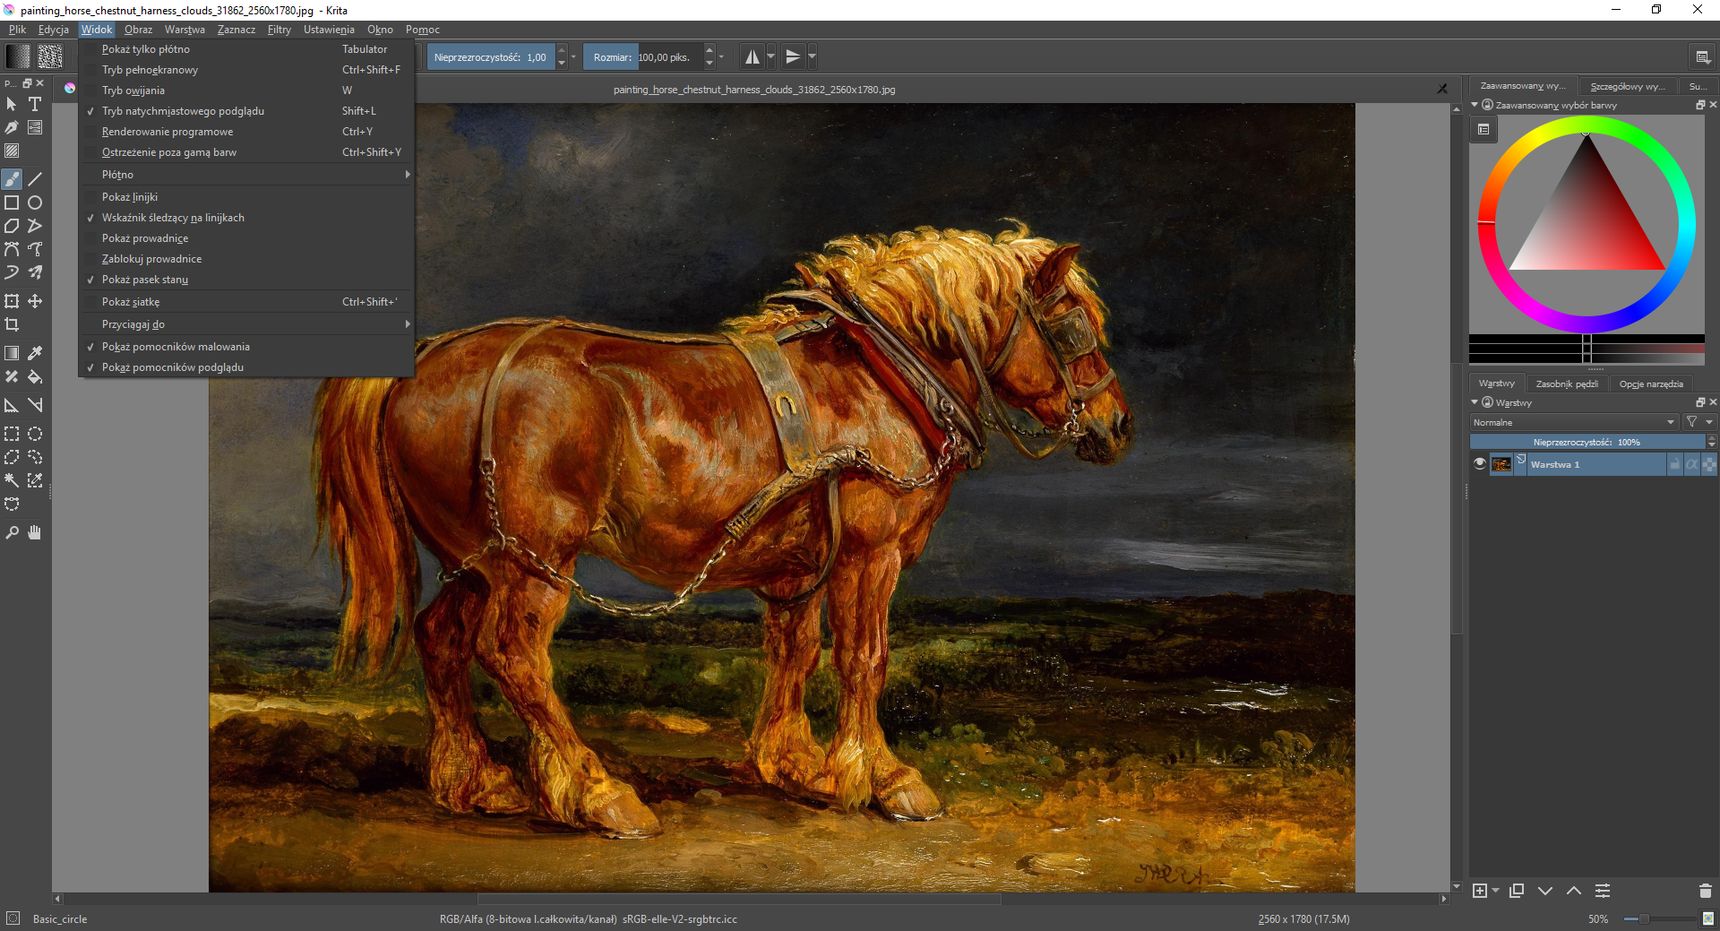Select the Line tool
Image resolution: width=1720 pixels, height=931 pixels.
35,179
